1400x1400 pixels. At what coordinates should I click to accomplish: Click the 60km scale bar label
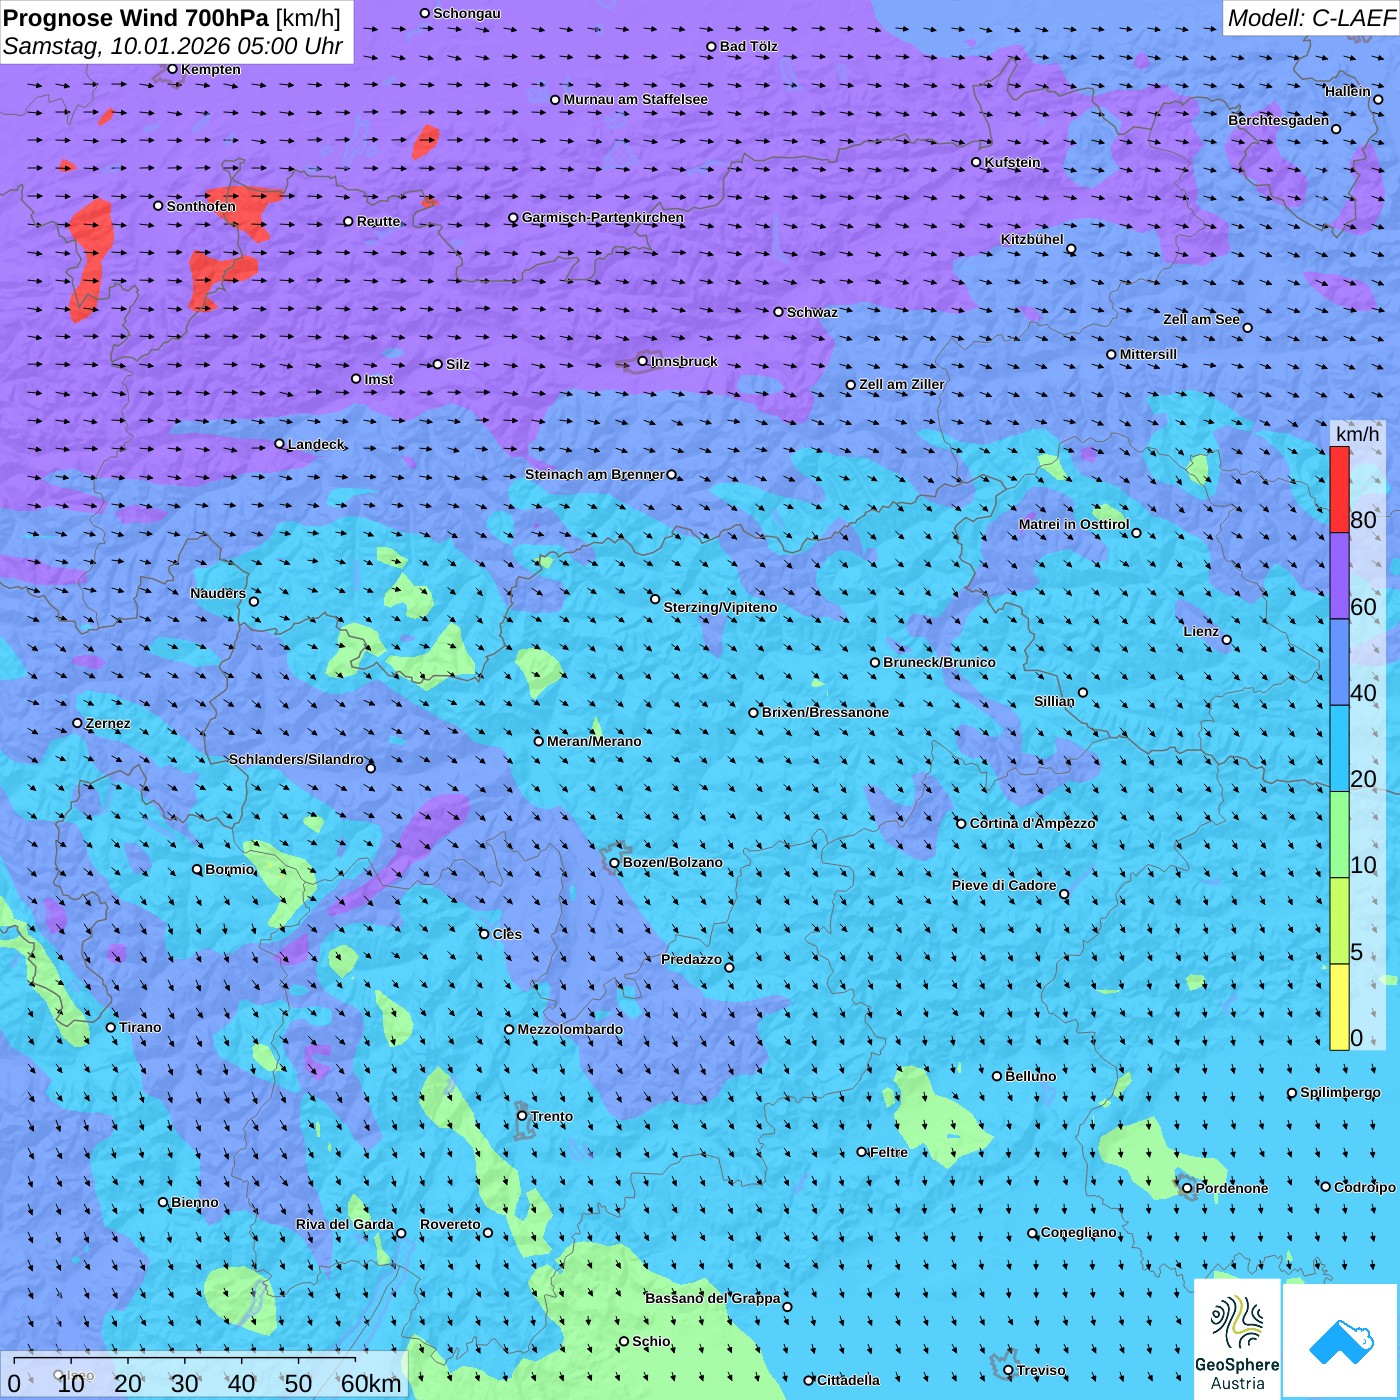pyautogui.click(x=371, y=1383)
